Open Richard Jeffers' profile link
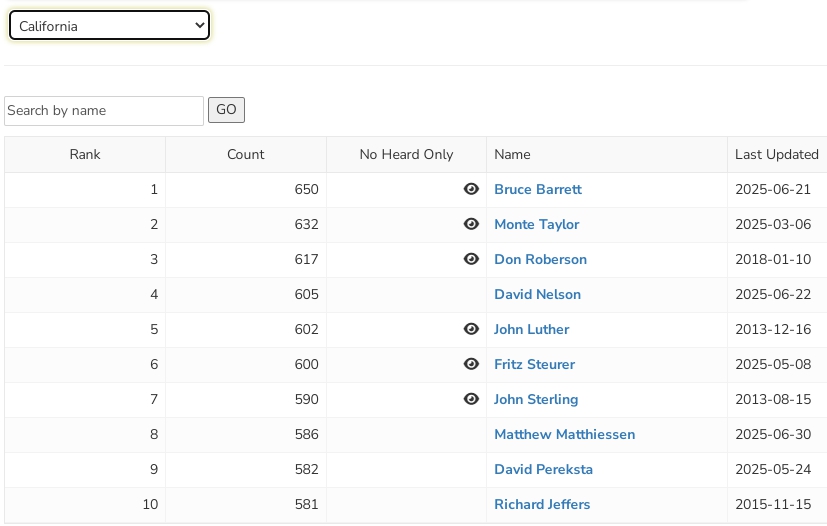 542,504
